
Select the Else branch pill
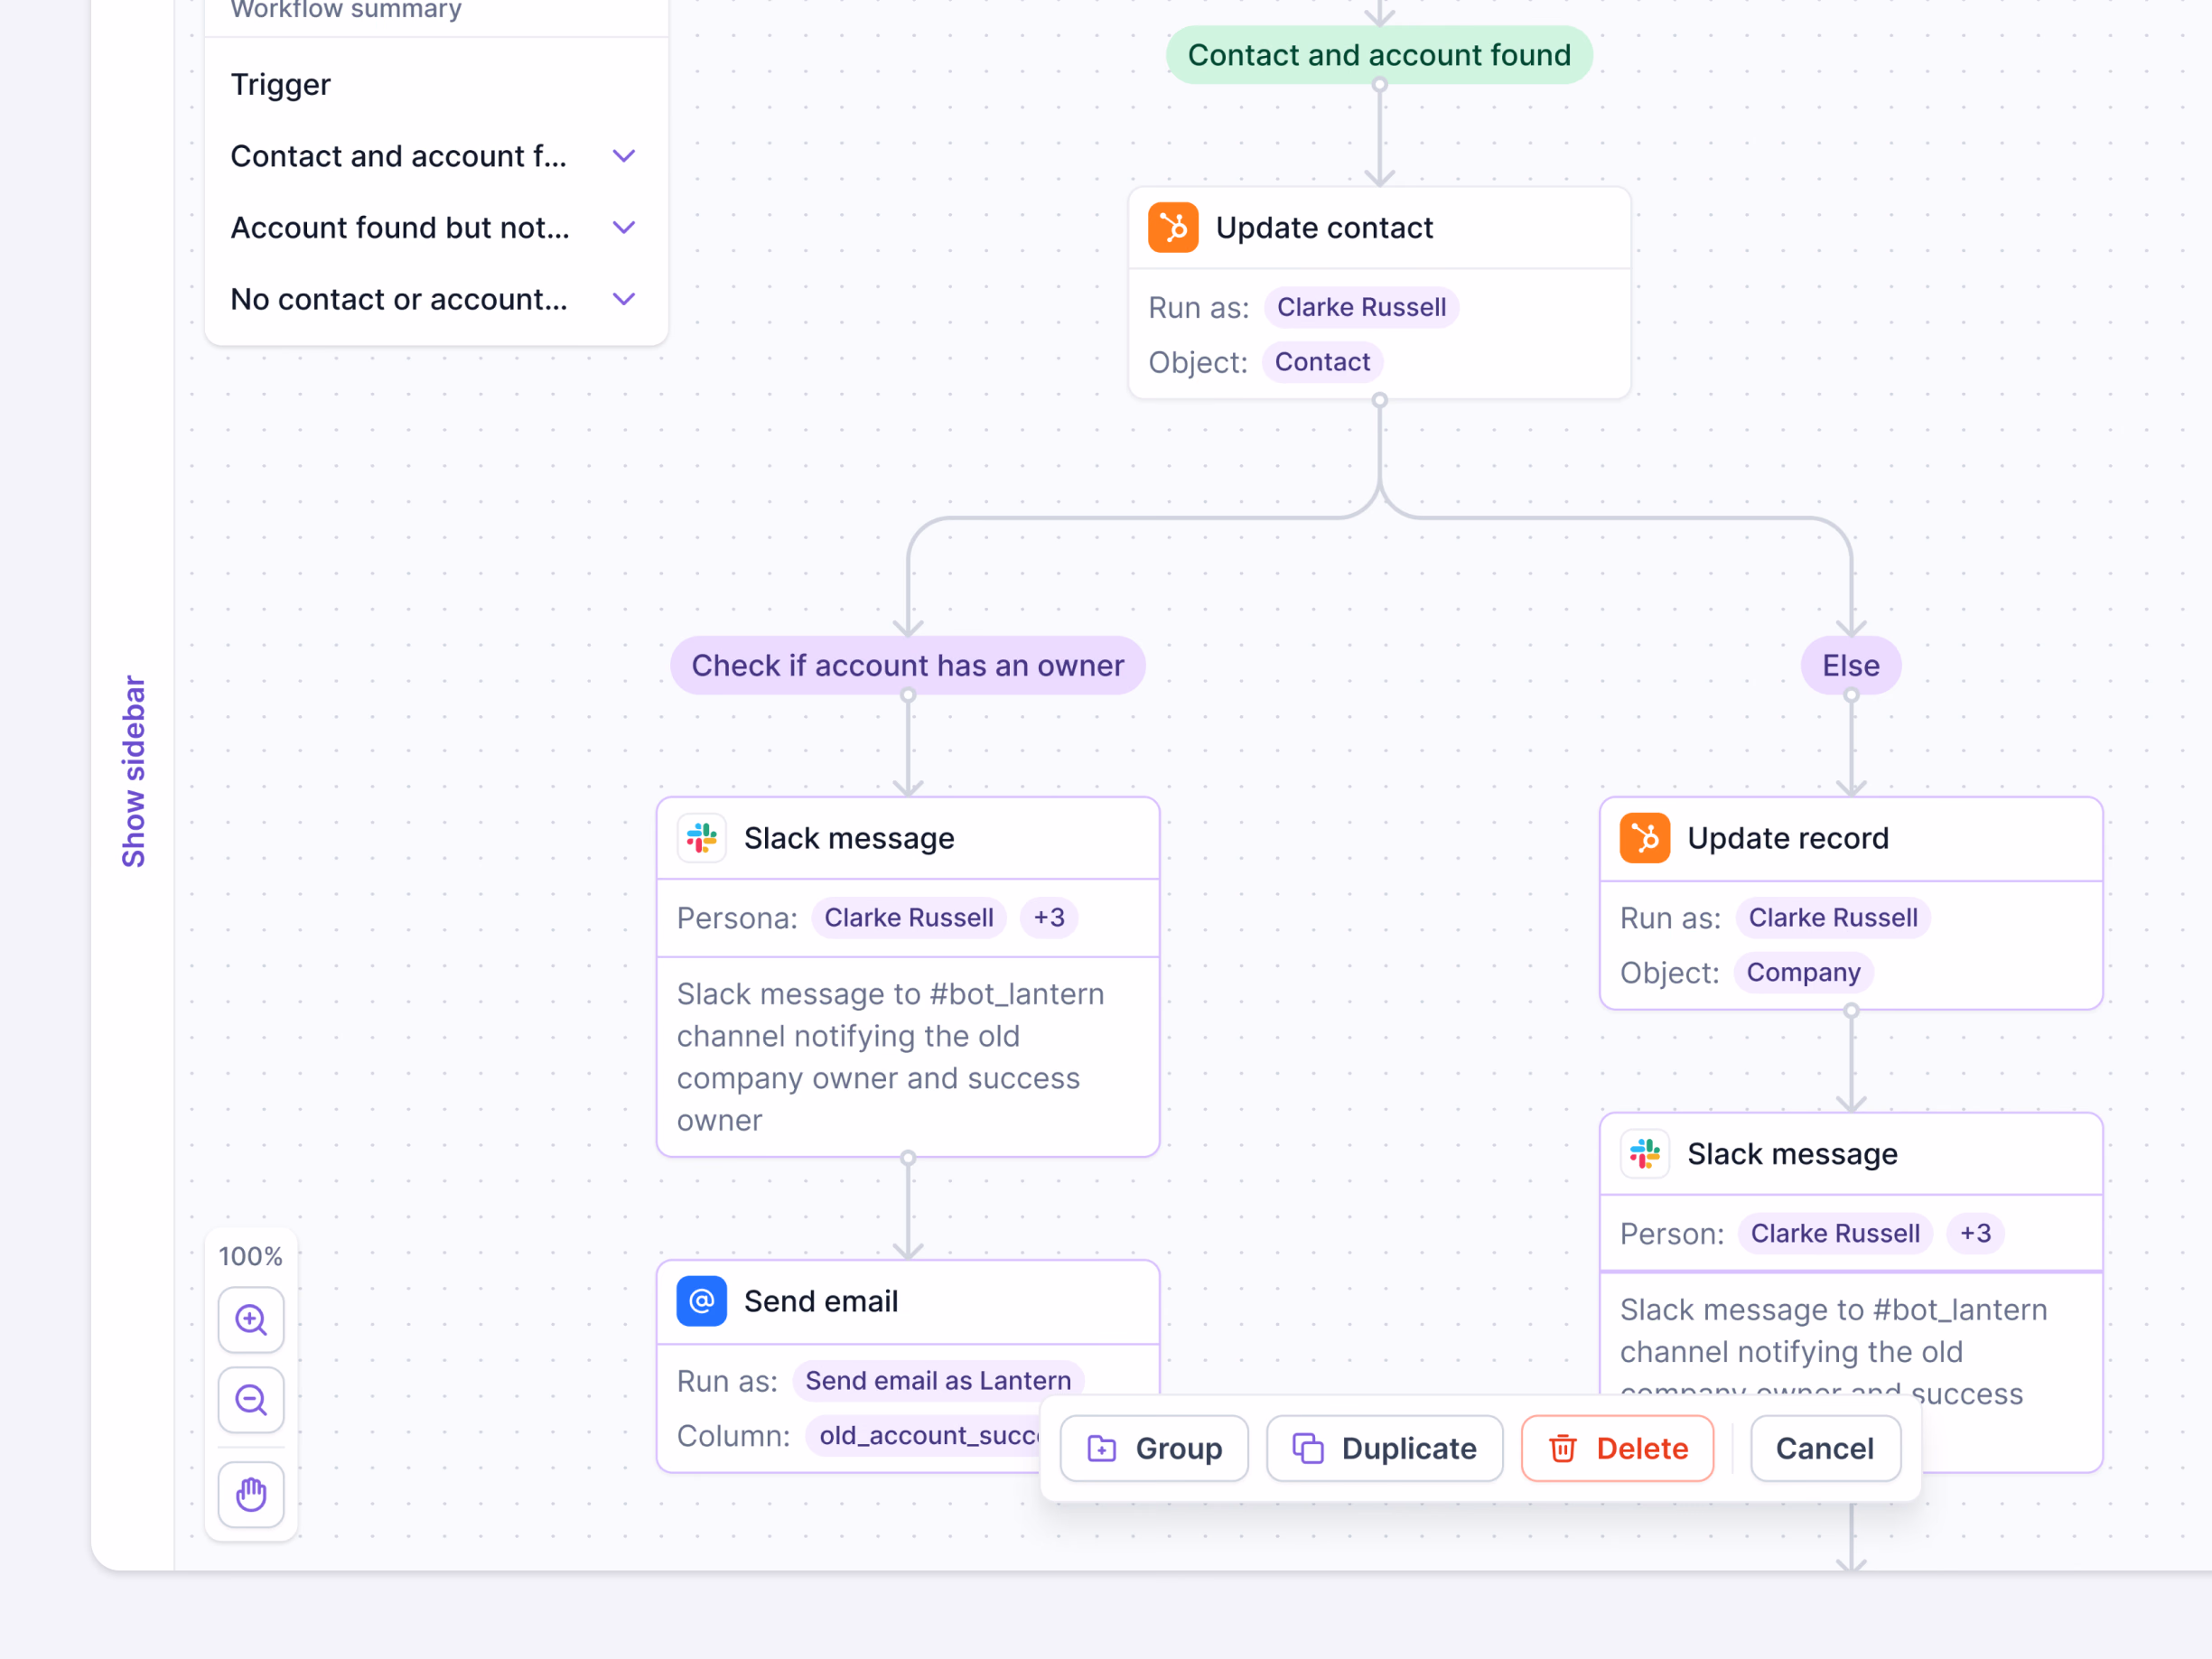pos(1851,666)
